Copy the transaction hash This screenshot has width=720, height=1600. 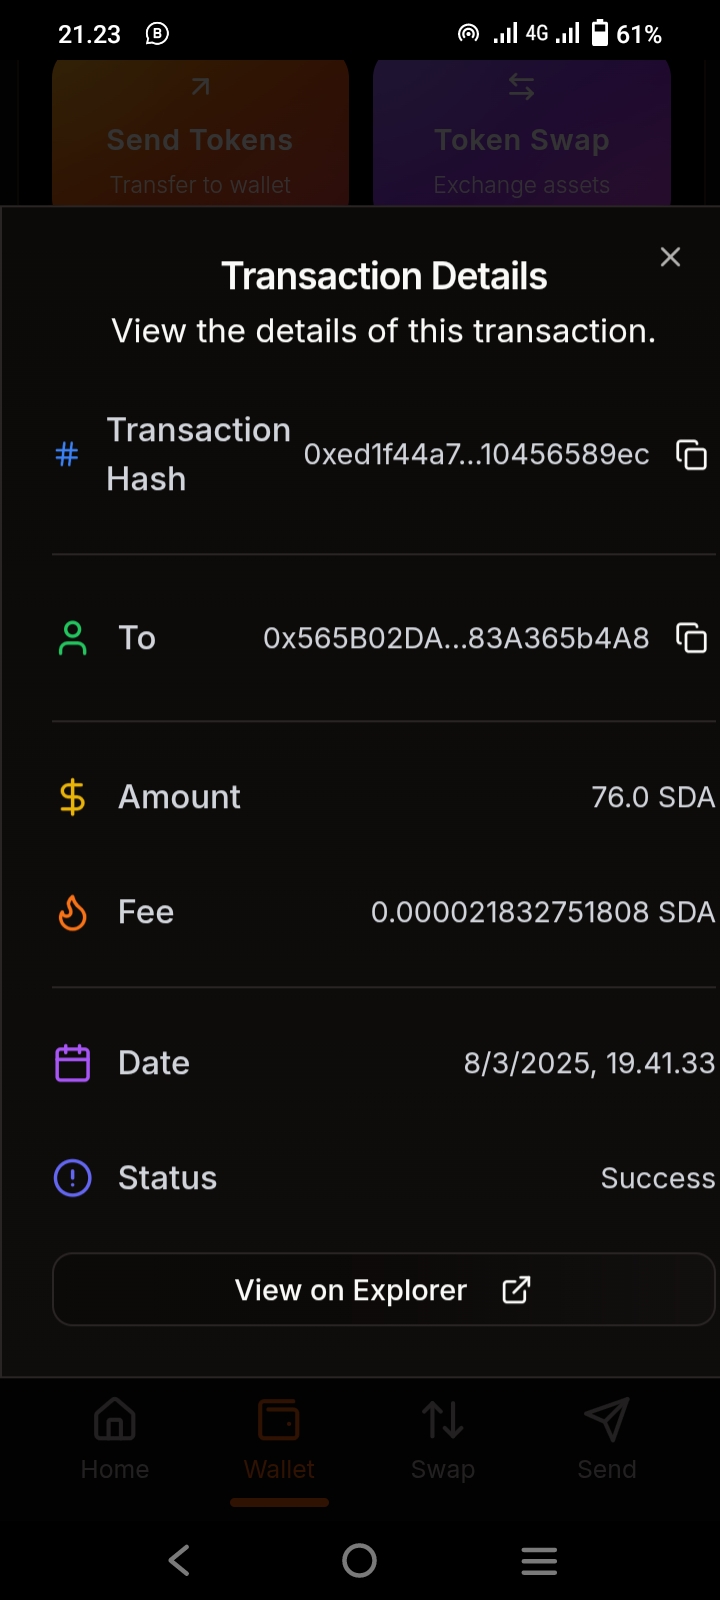[691, 455]
